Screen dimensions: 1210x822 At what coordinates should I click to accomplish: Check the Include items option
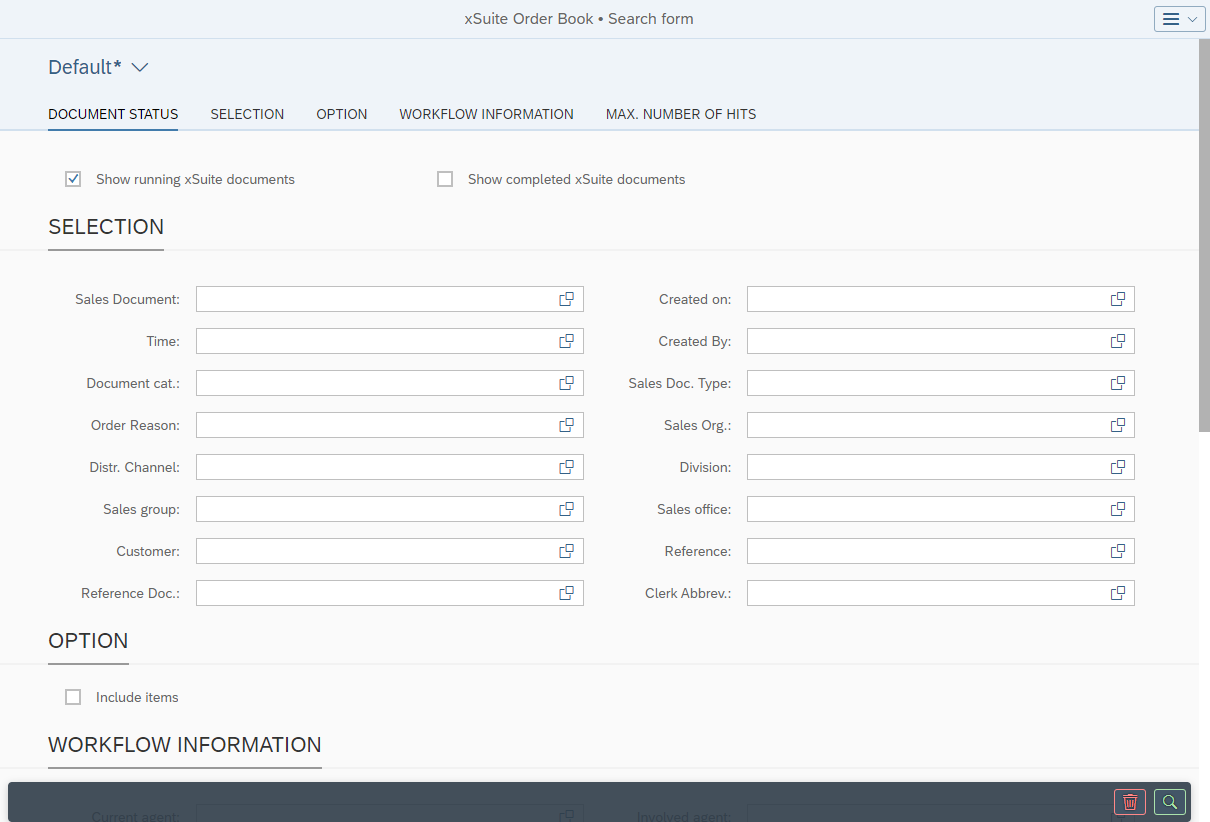tap(73, 697)
